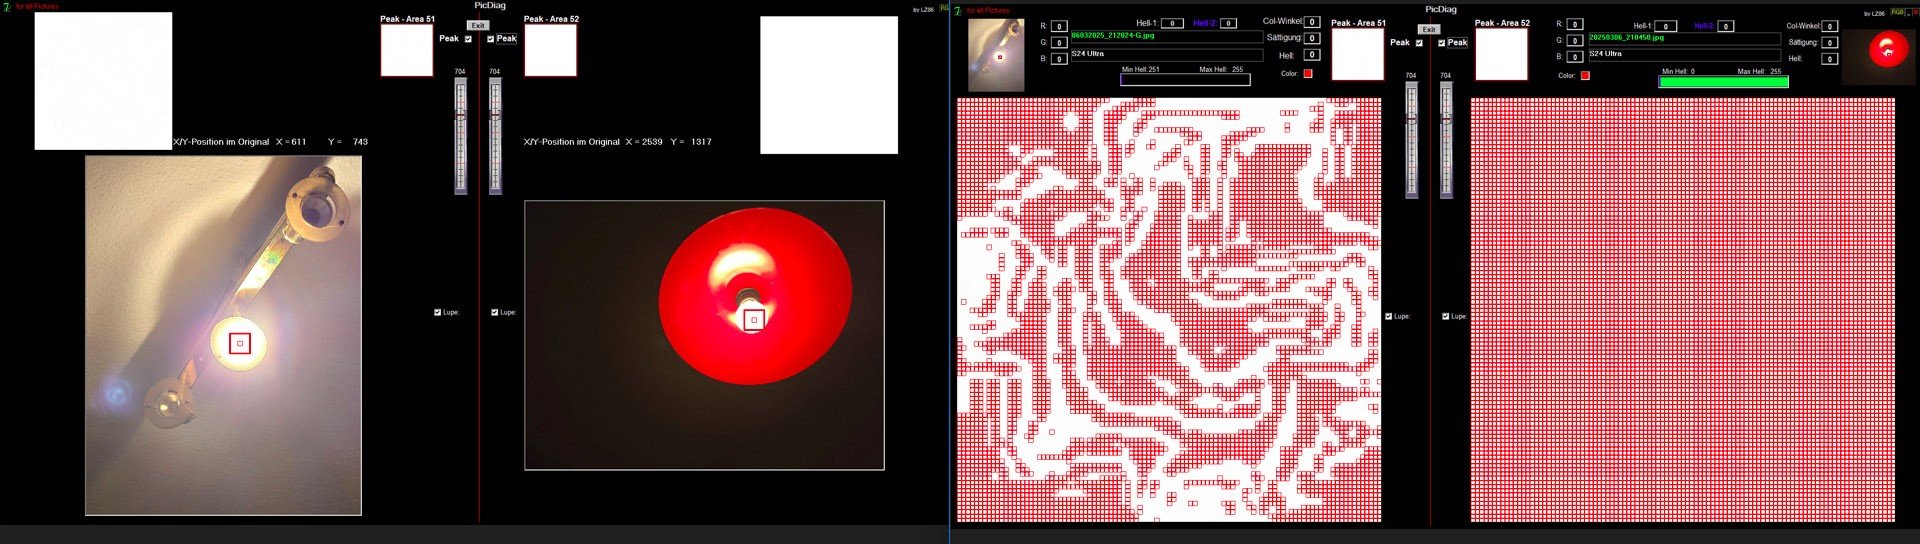Disable the first Lupe checkbox in left window
The width and height of the screenshot is (1920, 544).
point(437,312)
